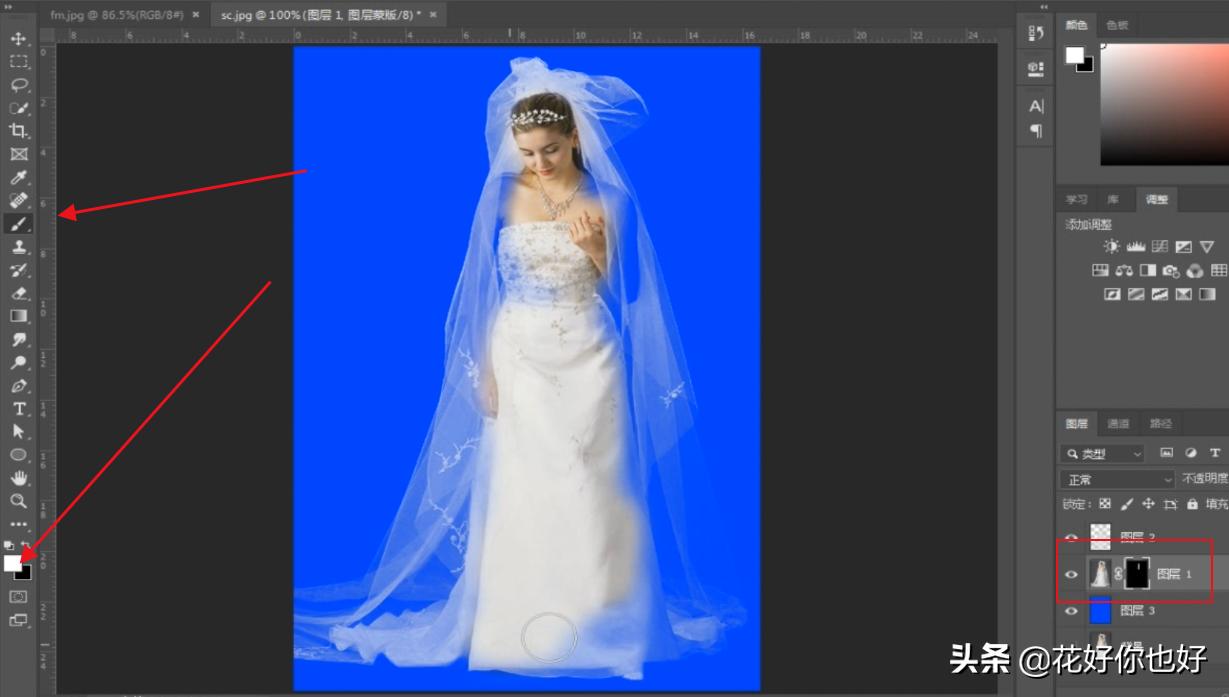Open the layer type filter dropdown
Screen dimensions: 1229x697
(x=1103, y=453)
